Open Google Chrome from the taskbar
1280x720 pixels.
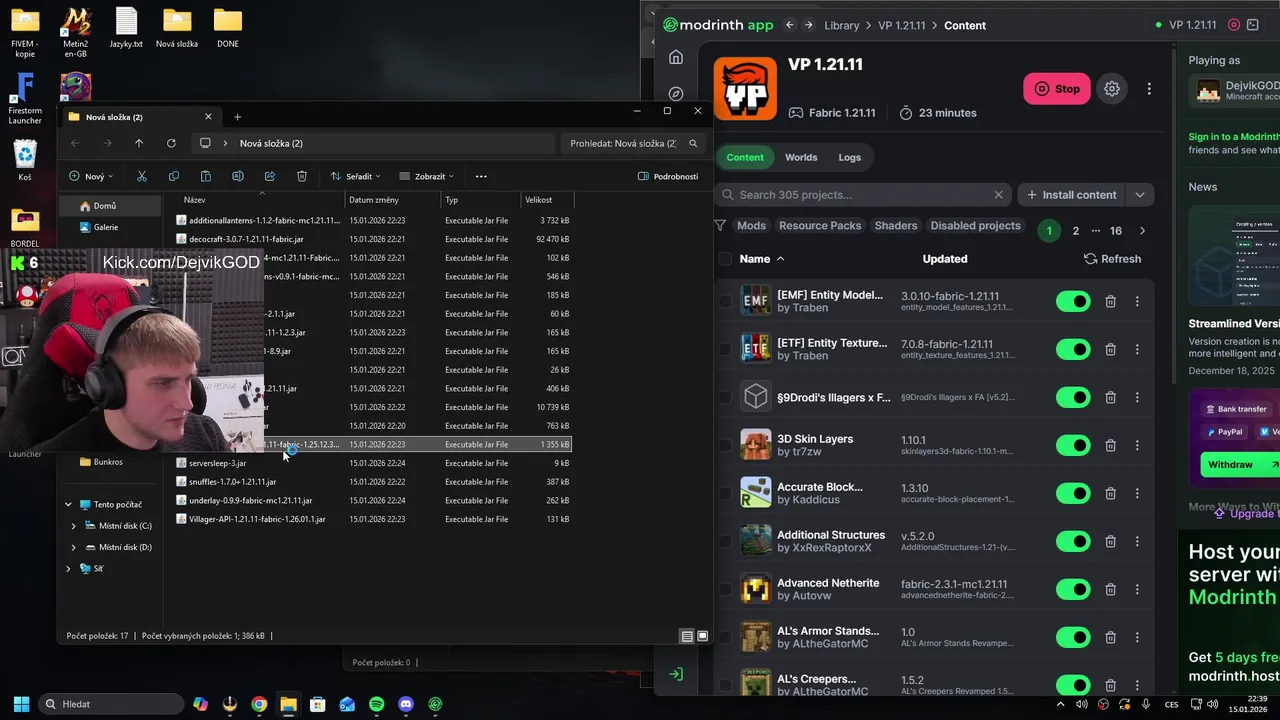pyautogui.click(x=259, y=704)
